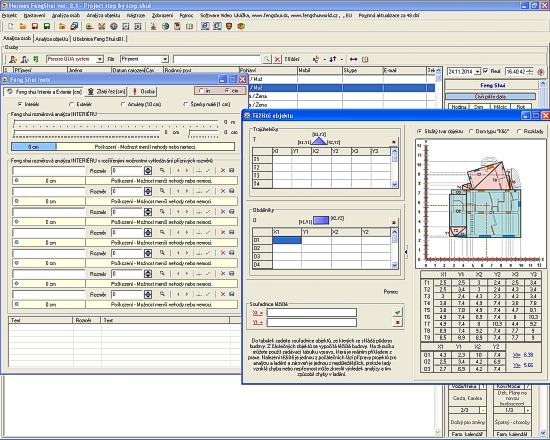This screenshot has height=440, width=550.
Task: Open dropdown arrow next to sort arrows icon
Action: click(342, 60)
